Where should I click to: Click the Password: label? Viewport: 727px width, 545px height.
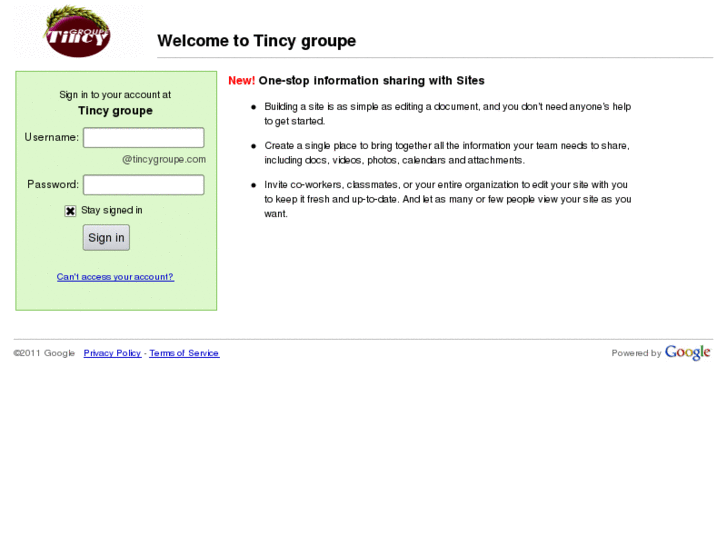point(53,185)
